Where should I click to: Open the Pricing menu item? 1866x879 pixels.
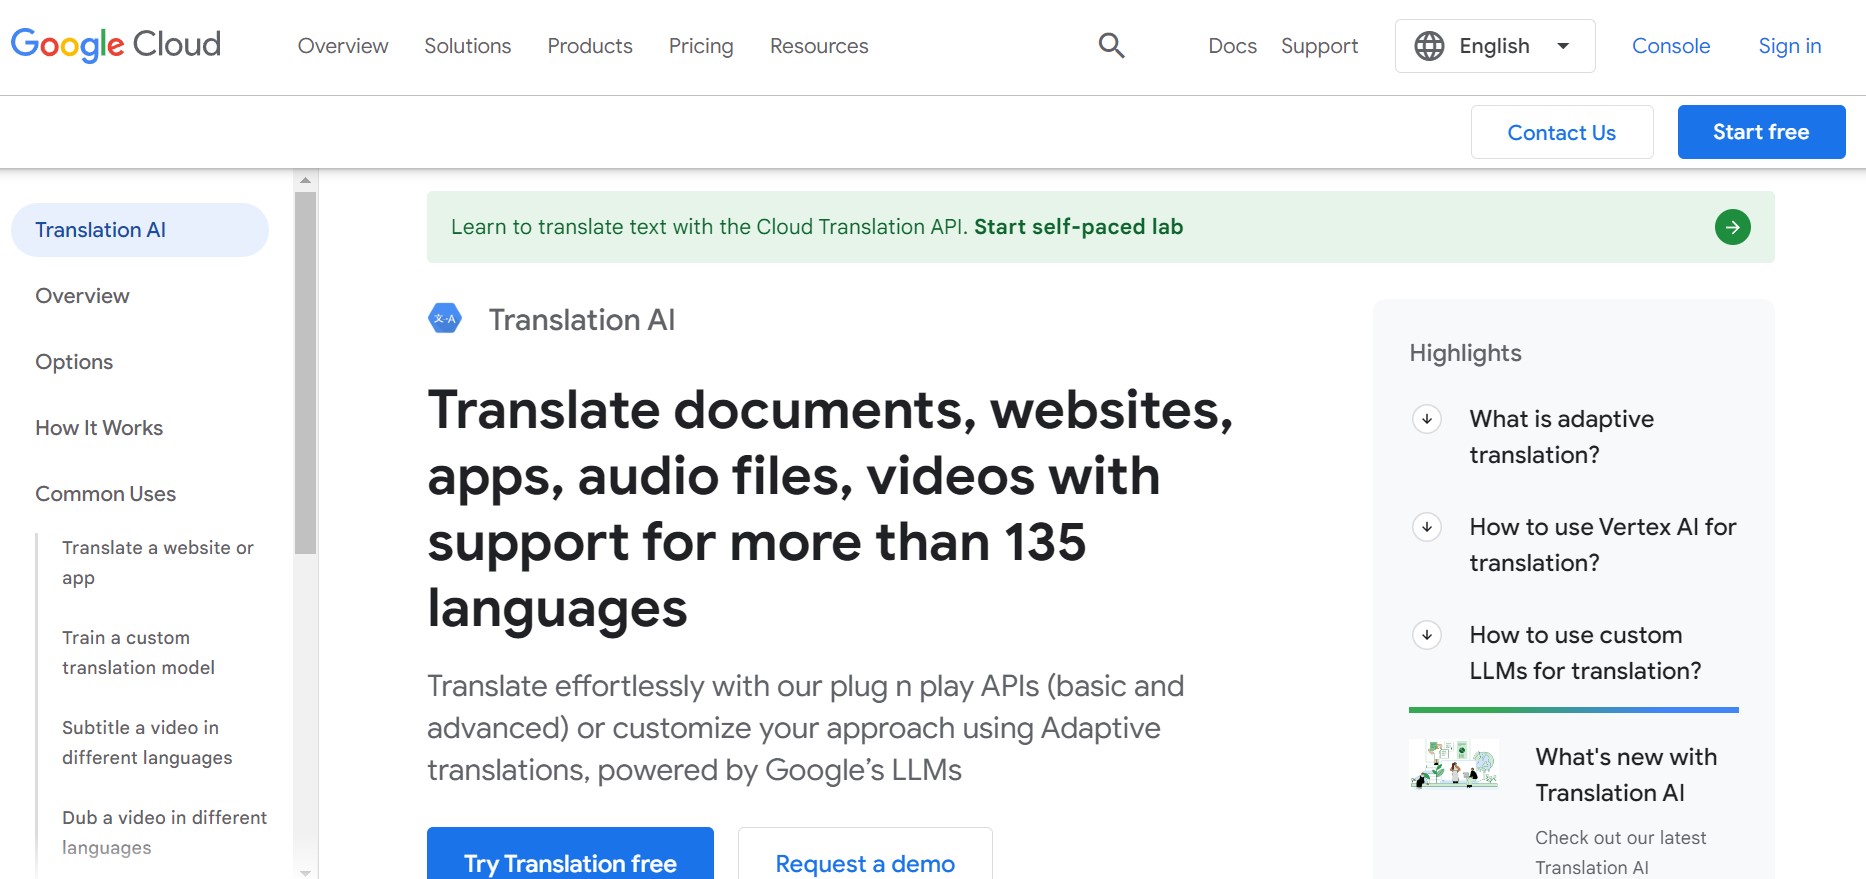701,46
